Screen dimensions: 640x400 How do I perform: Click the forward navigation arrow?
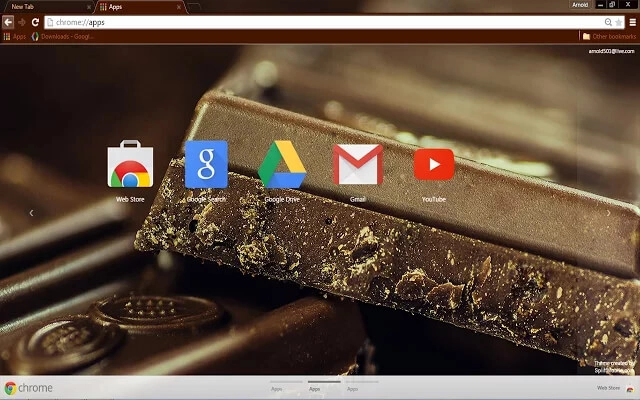(x=22, y=22)
